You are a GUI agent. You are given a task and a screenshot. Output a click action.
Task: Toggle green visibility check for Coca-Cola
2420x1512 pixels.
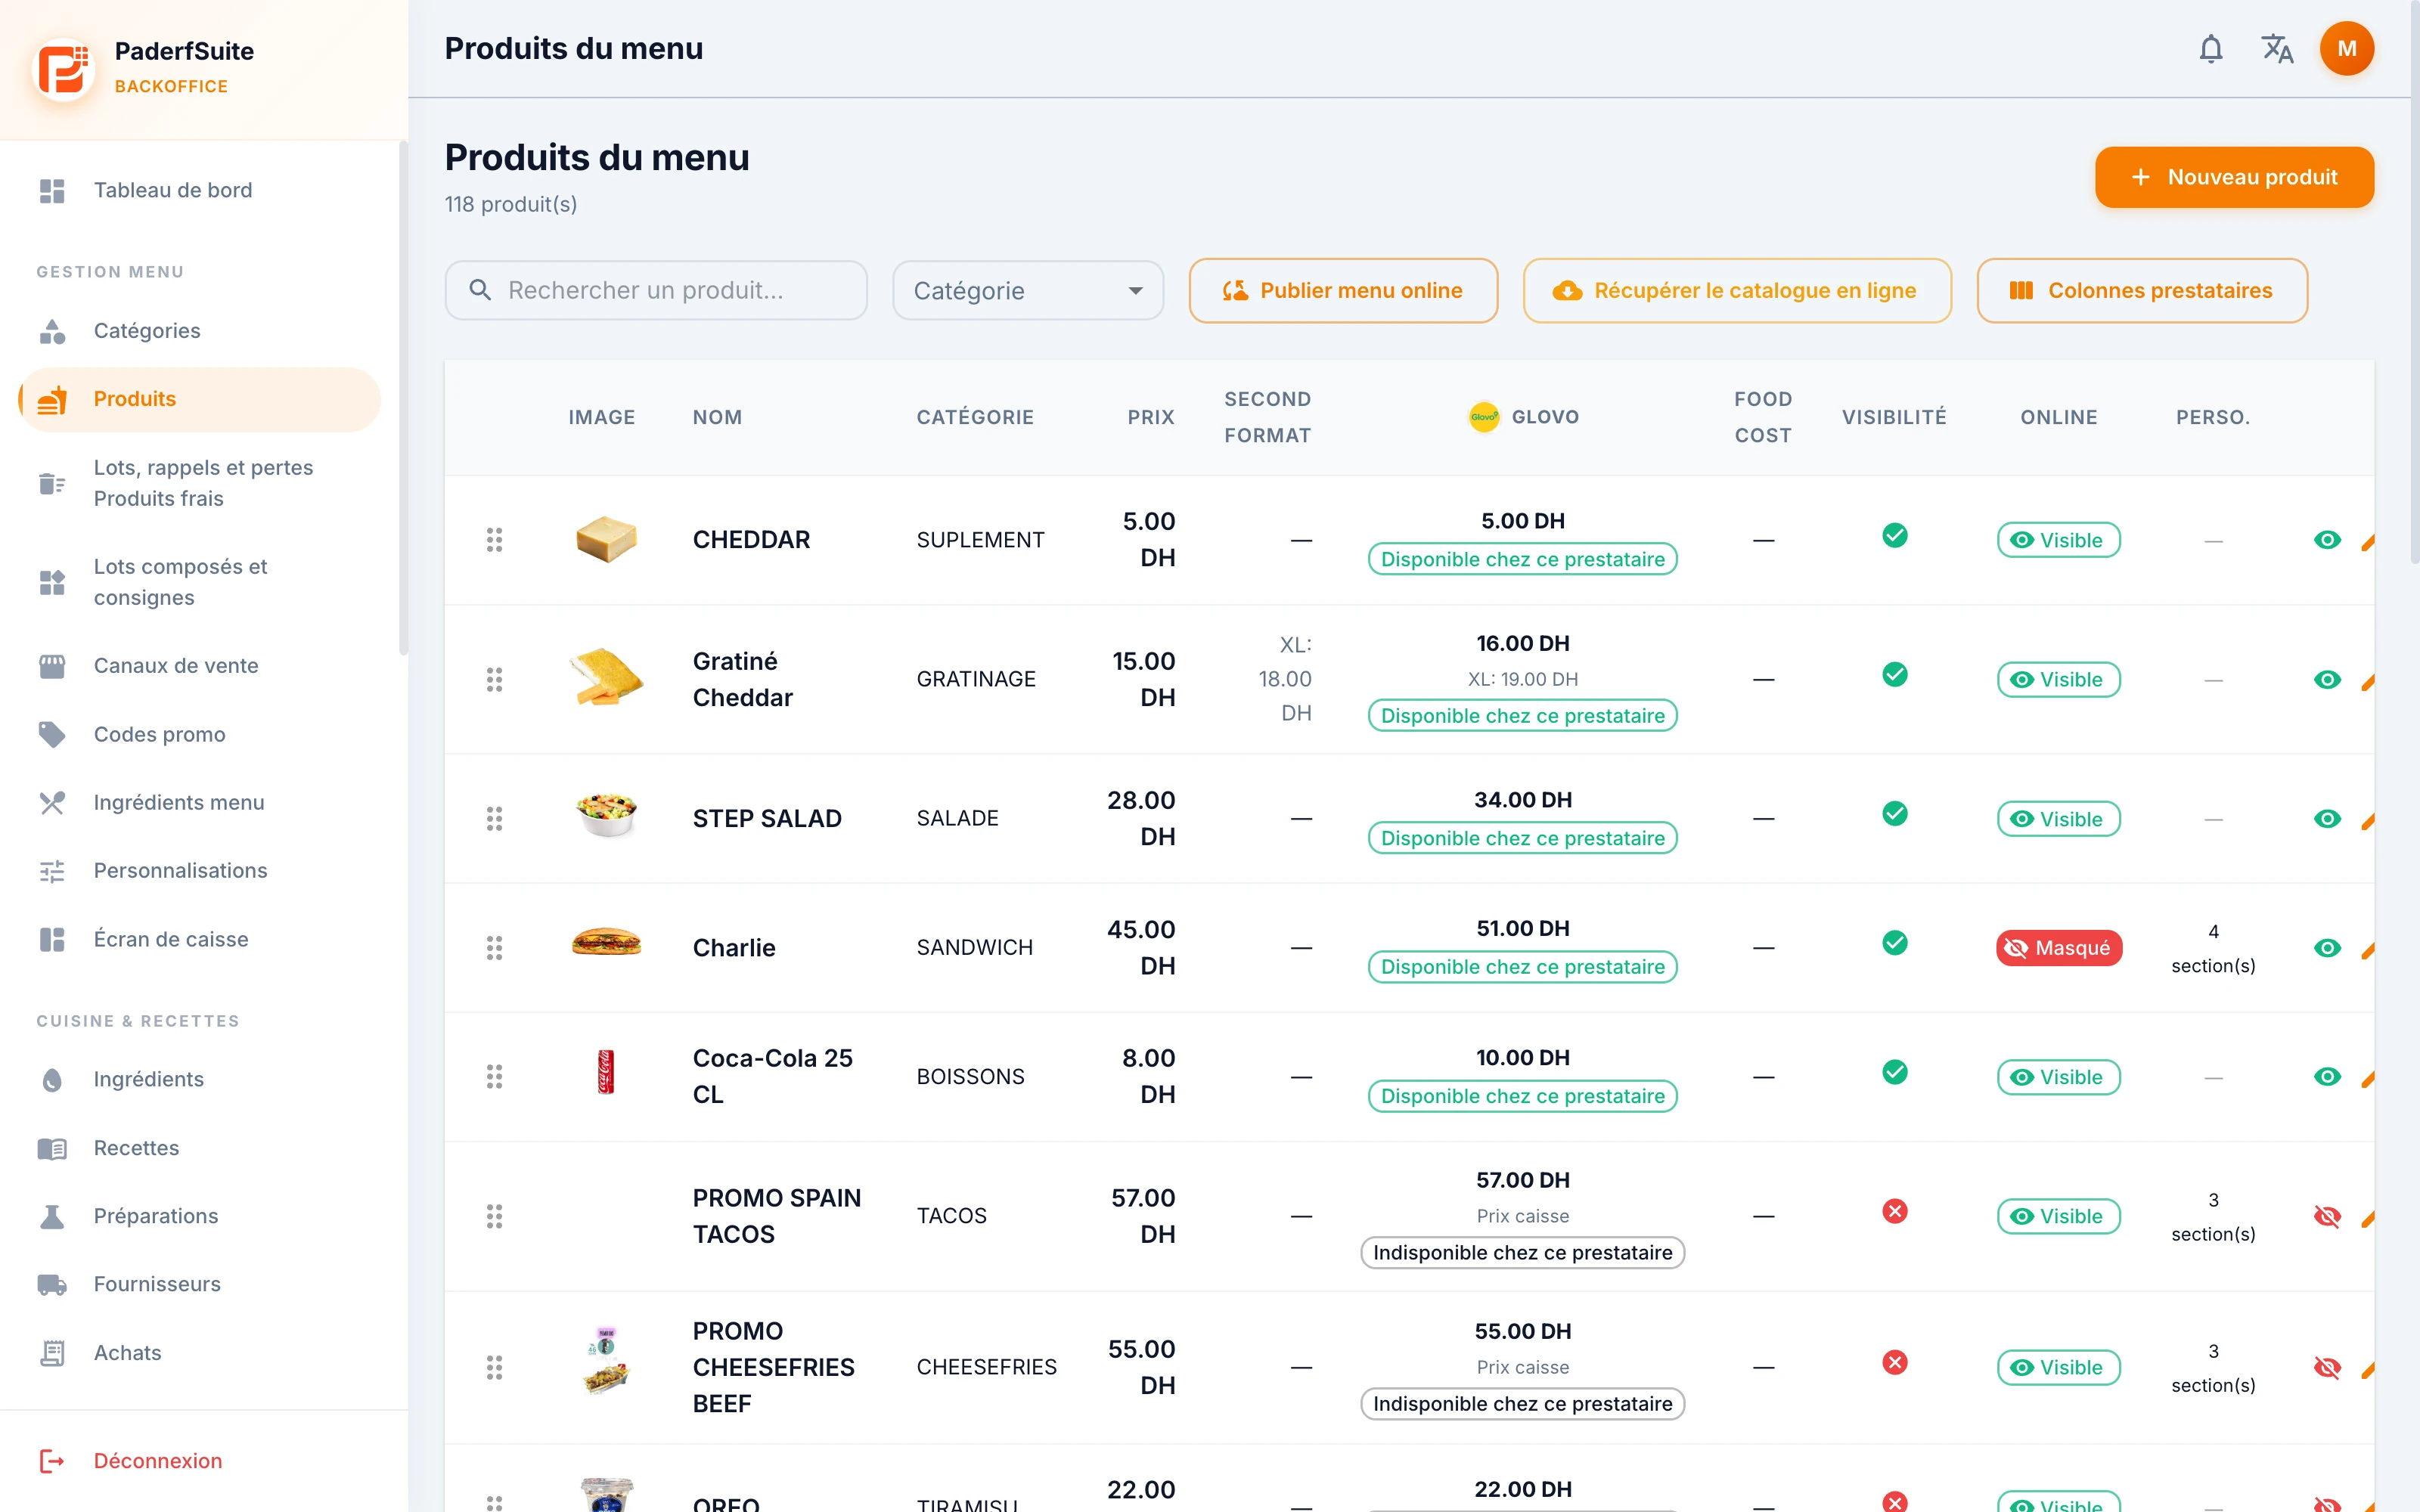[1894, 1072]
